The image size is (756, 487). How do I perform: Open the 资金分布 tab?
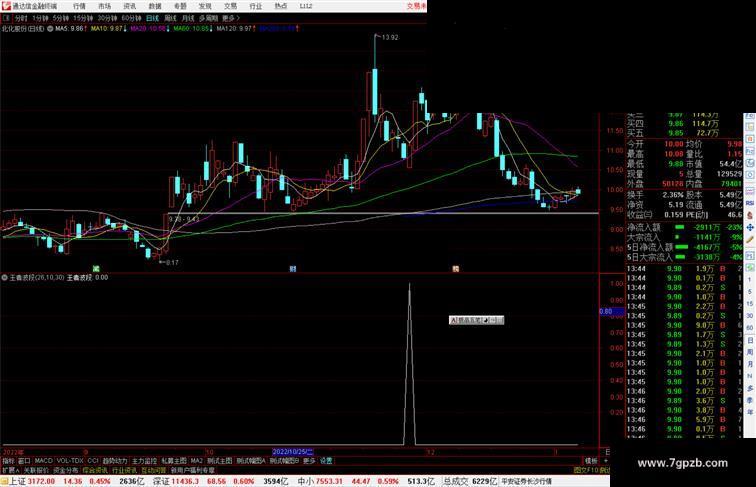pyautogui.click(x=66, y=470)
